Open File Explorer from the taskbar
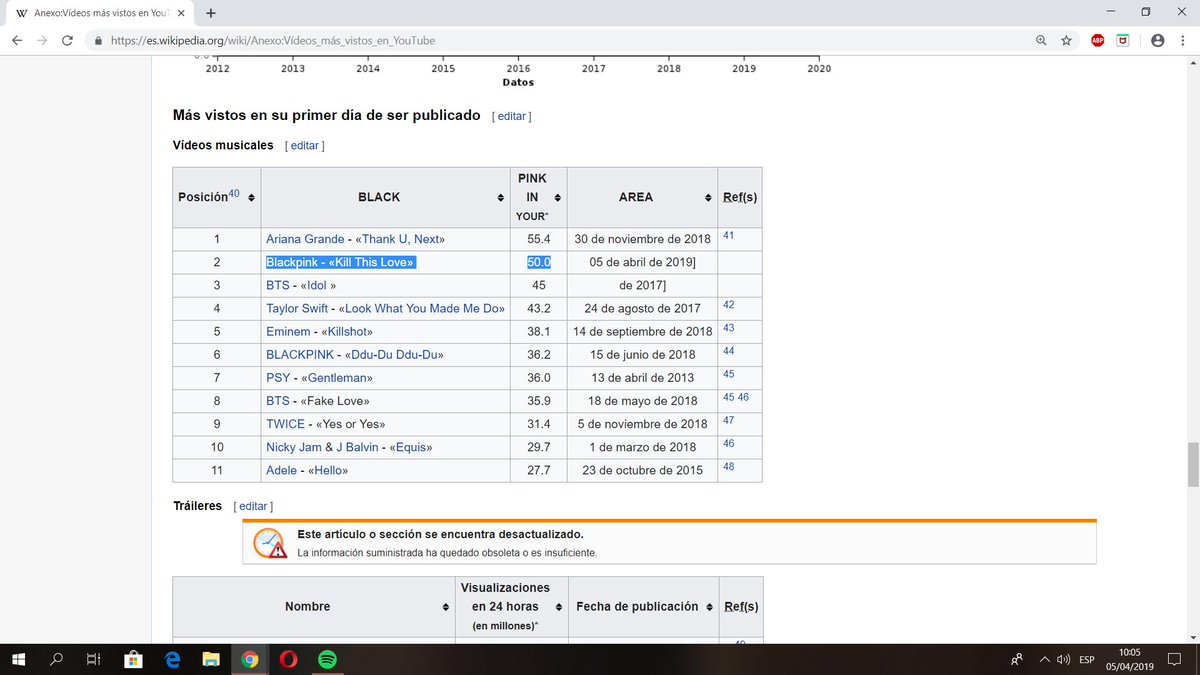Image resolution: width=1200 pixels, height=675 pixels. 211,659
